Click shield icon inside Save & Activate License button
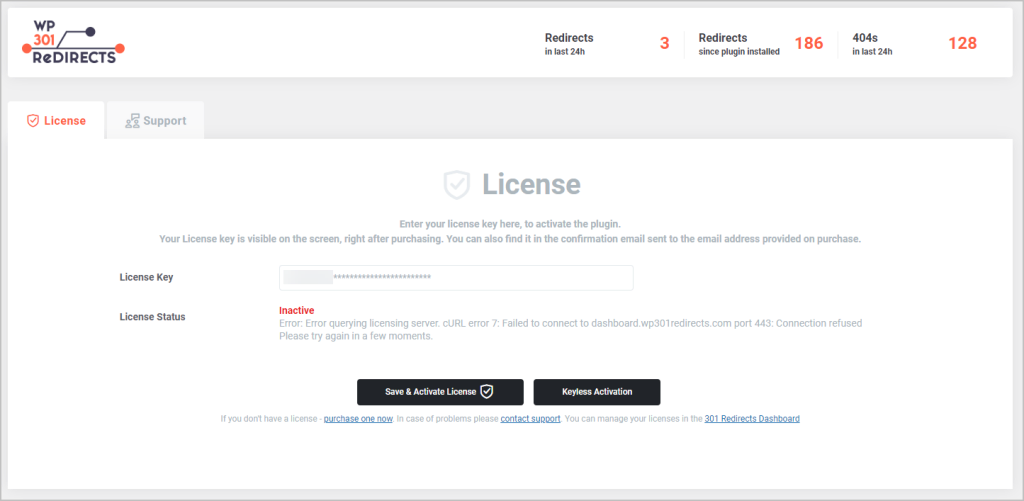The image size is (1024, 501). point(487,392)
